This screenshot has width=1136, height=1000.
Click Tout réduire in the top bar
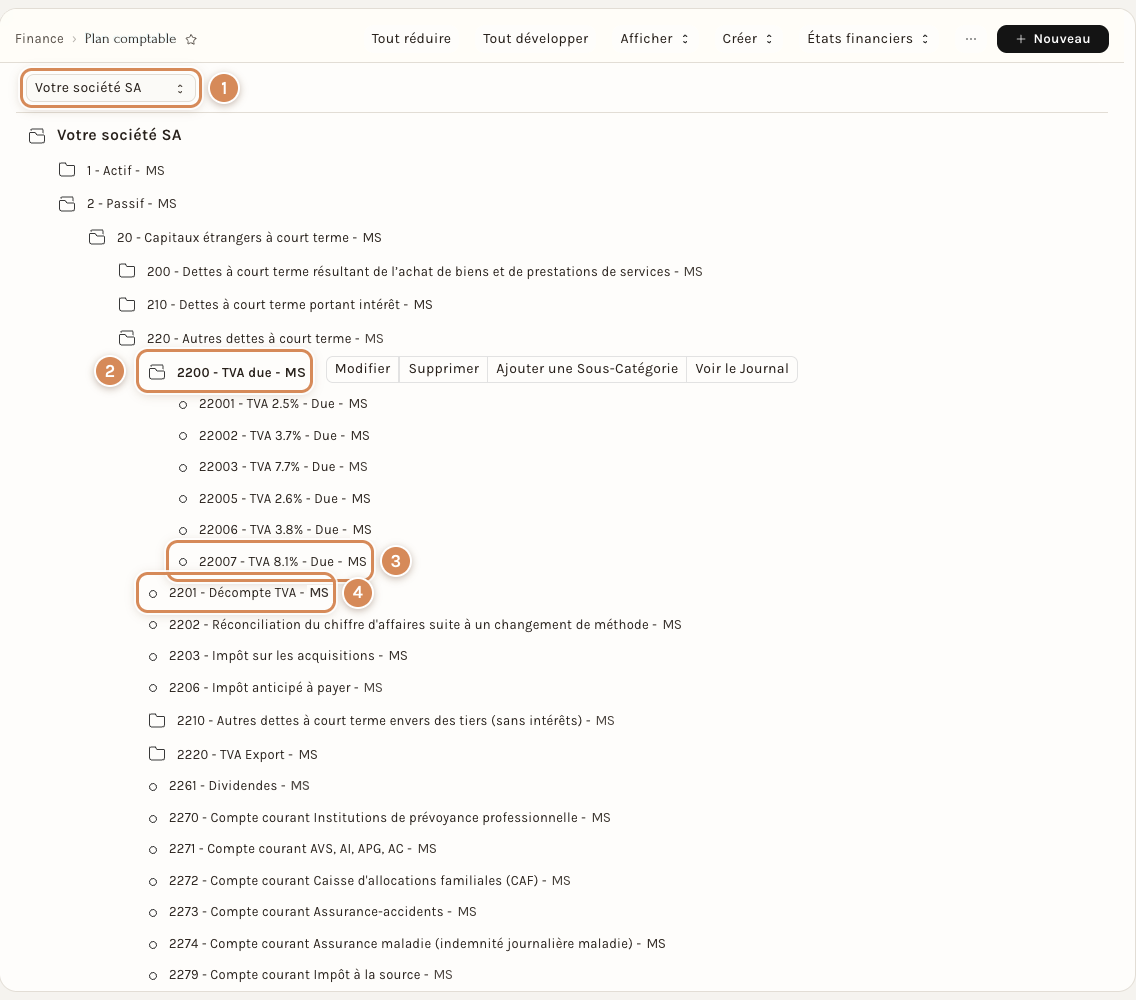pos(411,39)
